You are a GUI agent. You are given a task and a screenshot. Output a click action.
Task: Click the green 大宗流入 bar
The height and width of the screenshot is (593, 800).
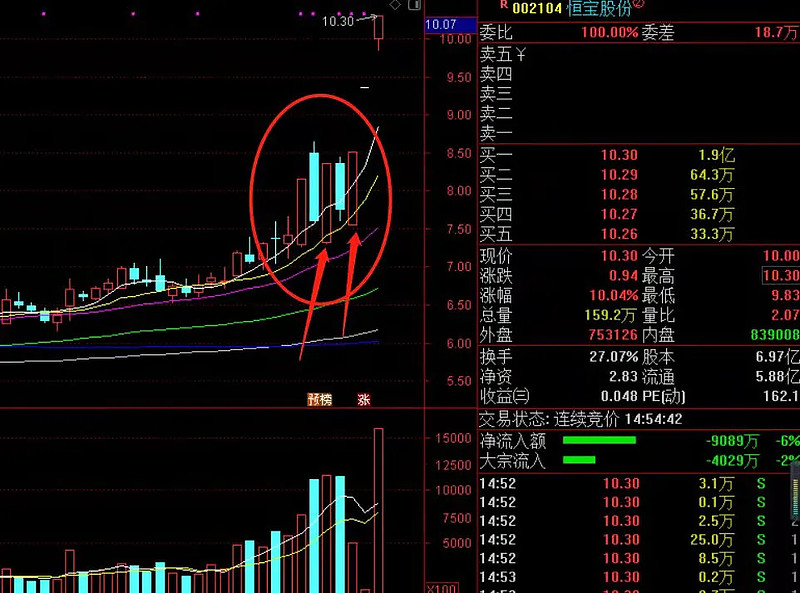coord(579,460)
